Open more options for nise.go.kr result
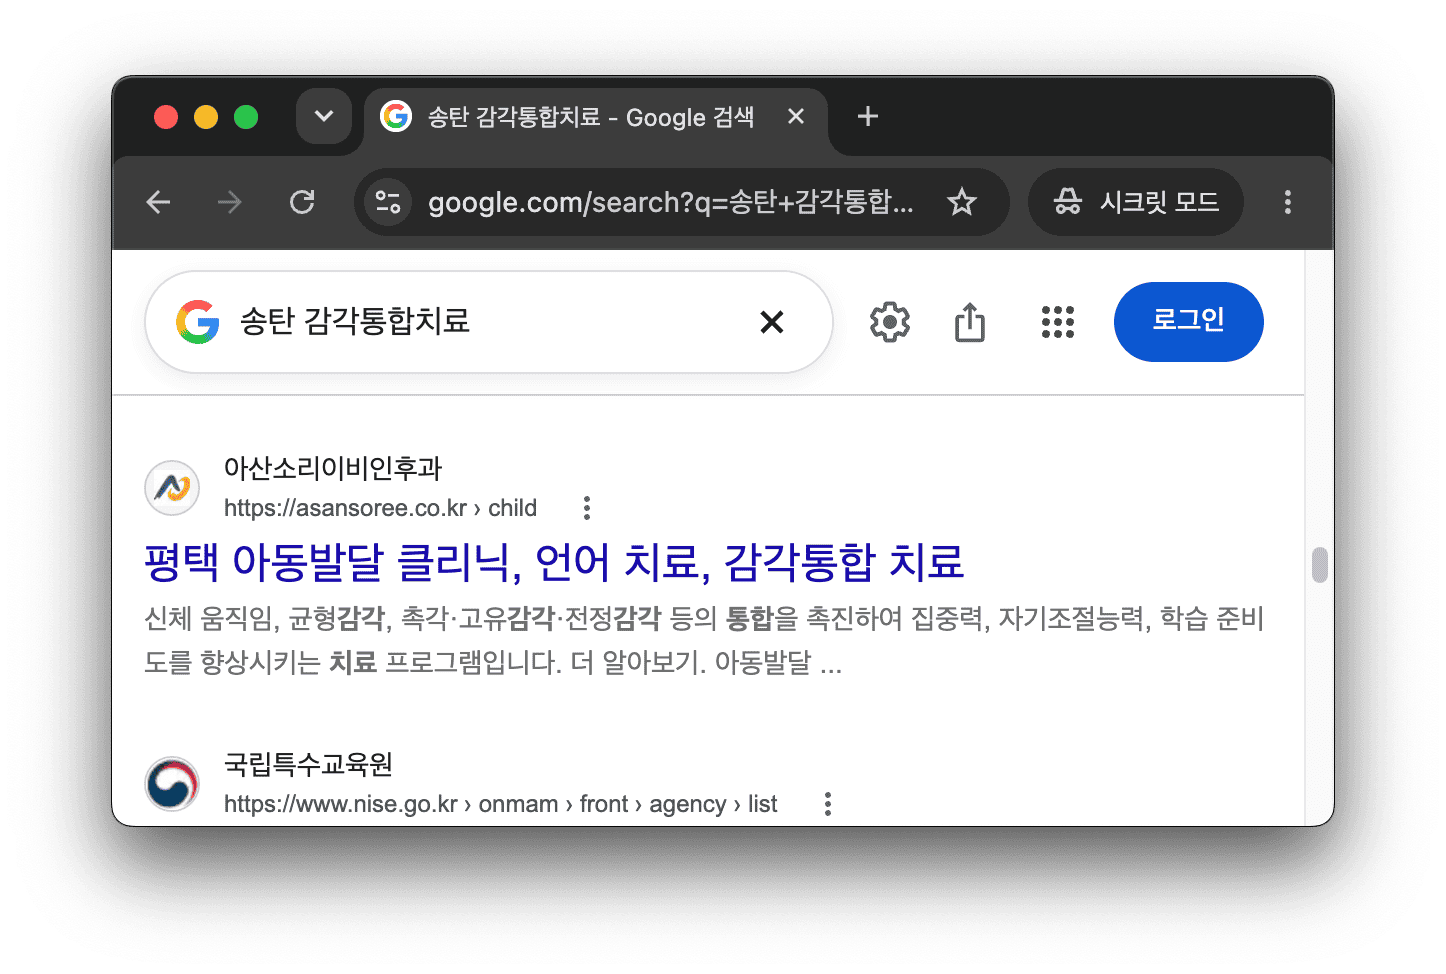The height and width of the screenshot is (974, 1446). coord(828,804)
